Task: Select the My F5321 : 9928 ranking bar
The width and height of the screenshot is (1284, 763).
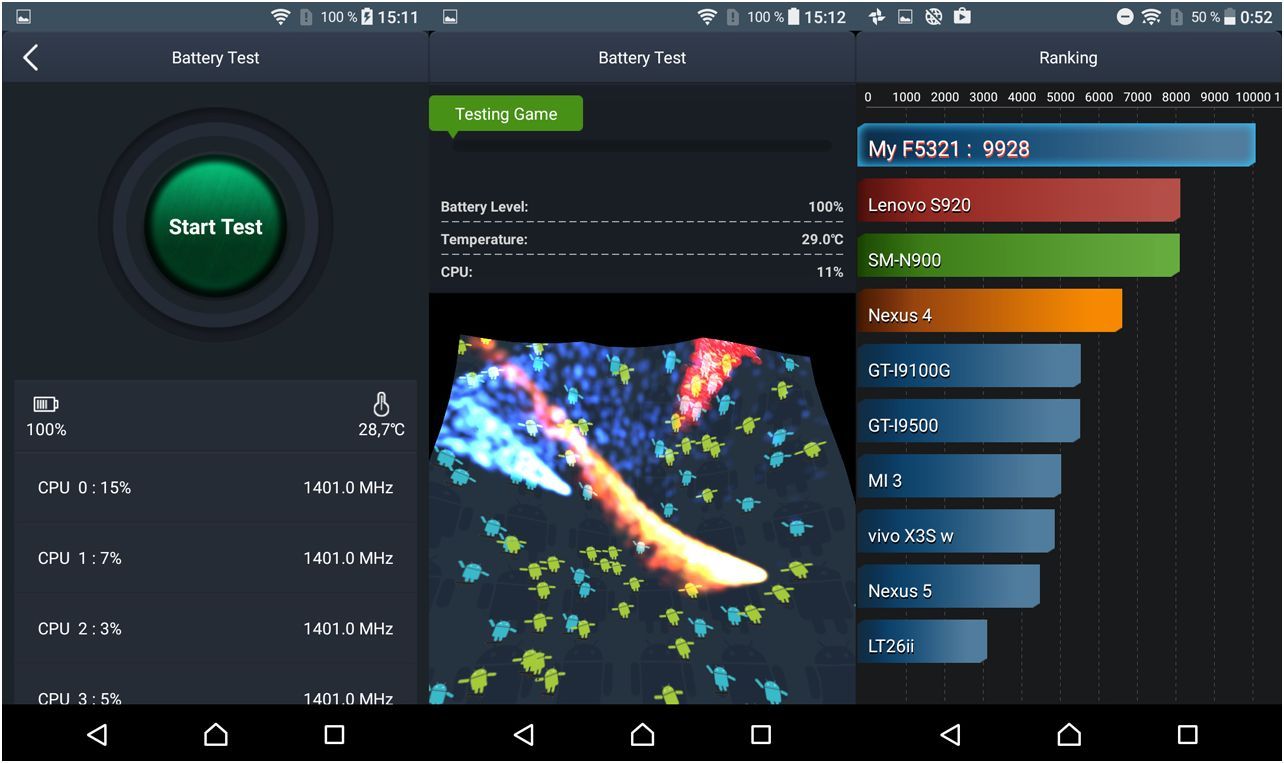Action: coord(1055,148)
